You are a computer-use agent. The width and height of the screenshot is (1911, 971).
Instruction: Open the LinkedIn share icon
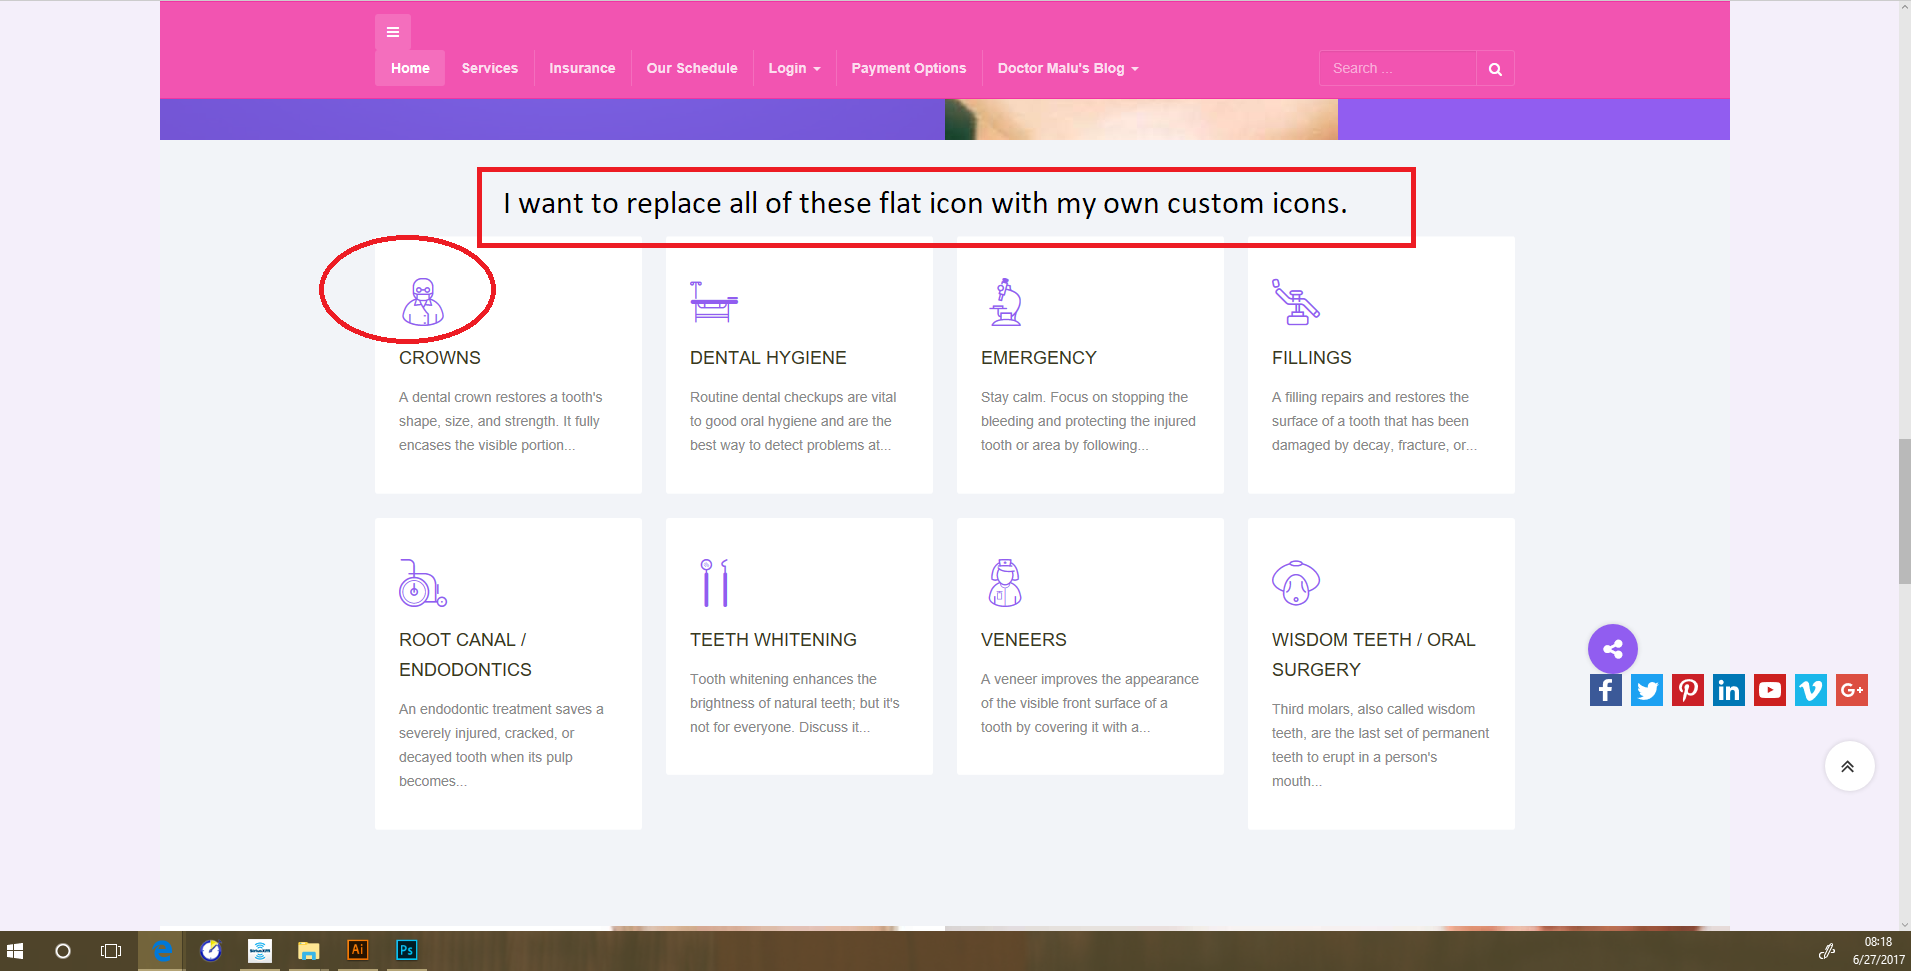tap(1728, 690)
